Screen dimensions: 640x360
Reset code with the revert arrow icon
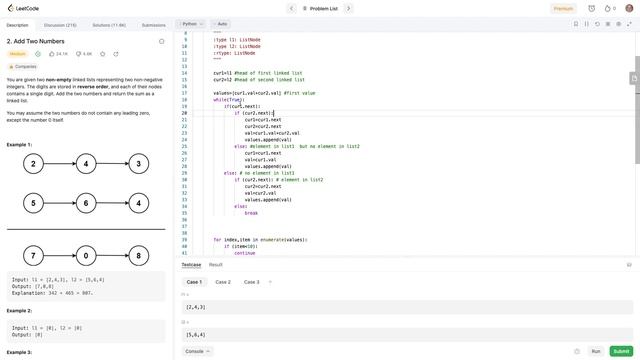[597, 24]
